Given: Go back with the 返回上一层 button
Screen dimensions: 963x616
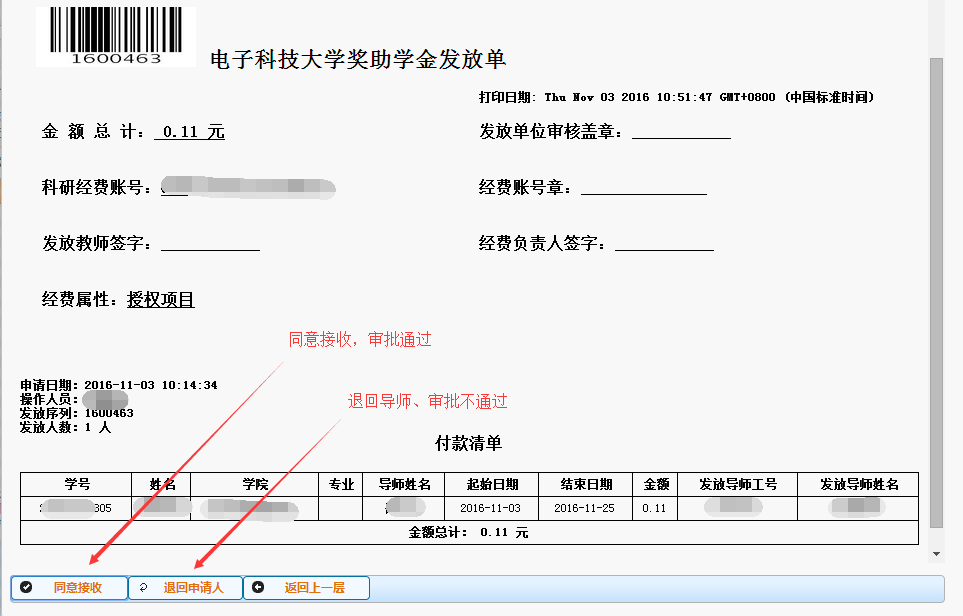Looking at the screenshot, I should [x=306, y=588].
